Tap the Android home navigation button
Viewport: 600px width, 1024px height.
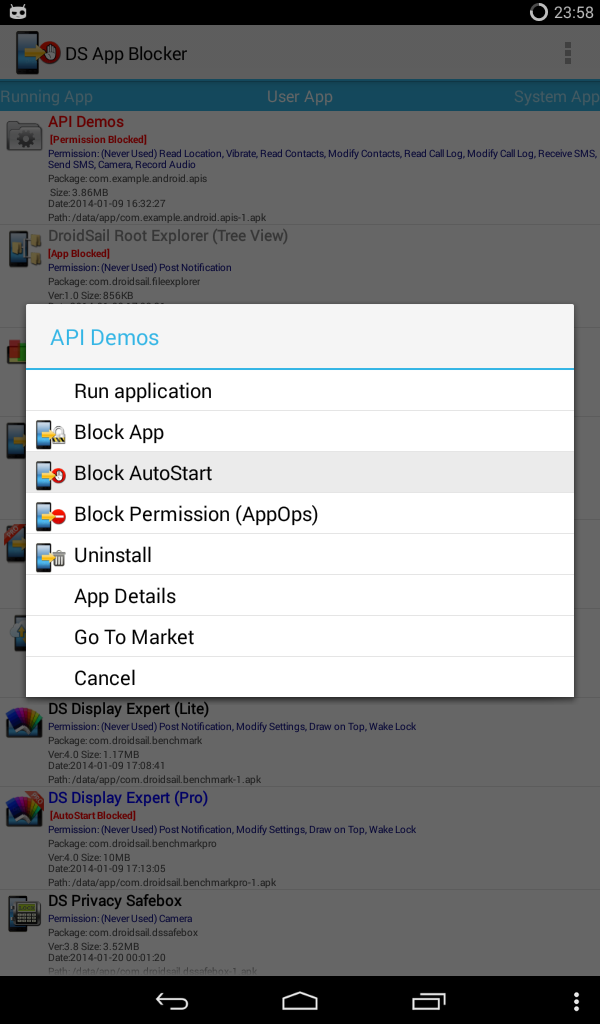300,1000
